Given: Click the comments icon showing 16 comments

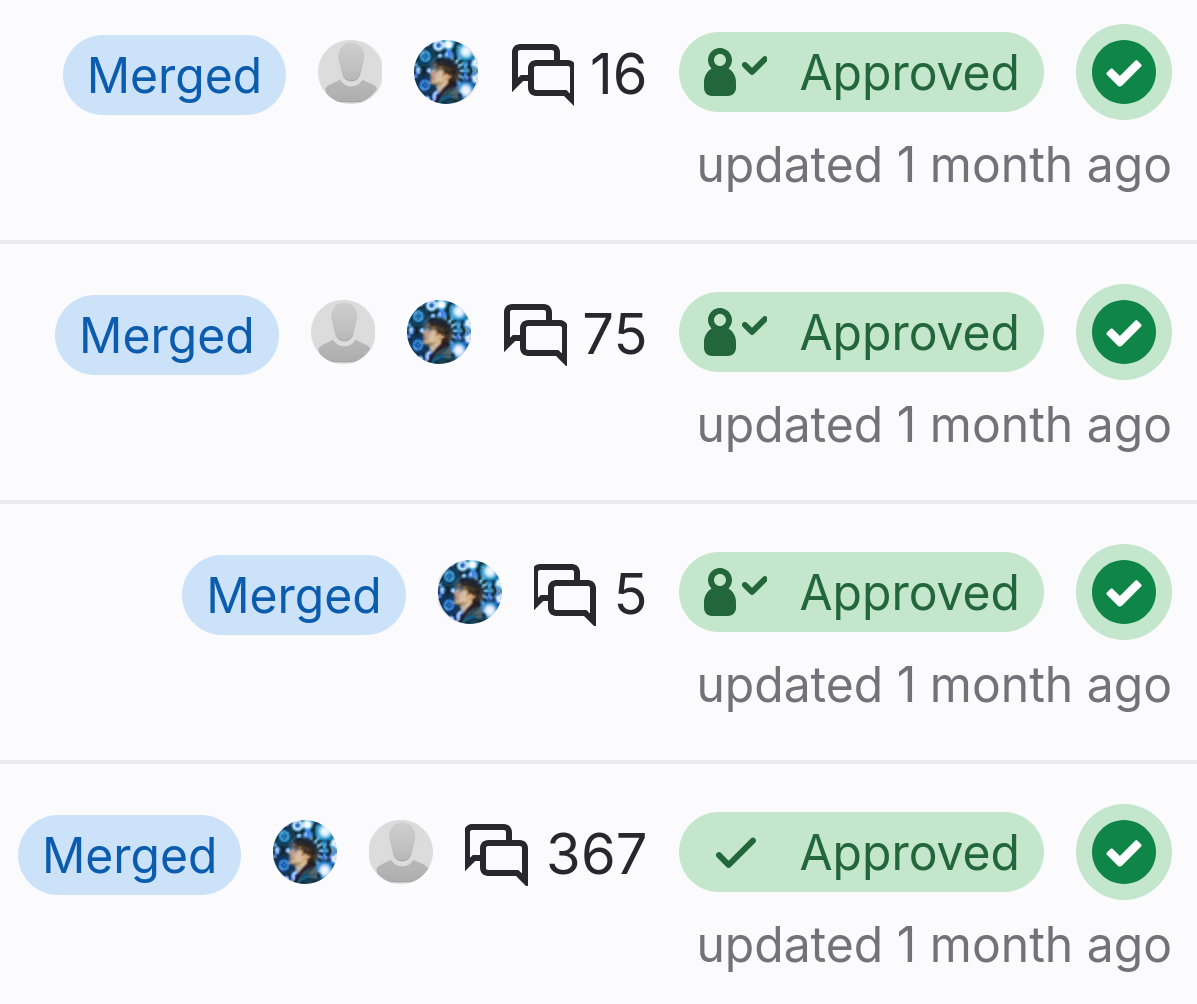Looking at the screenshot, I should pos(543,74).
